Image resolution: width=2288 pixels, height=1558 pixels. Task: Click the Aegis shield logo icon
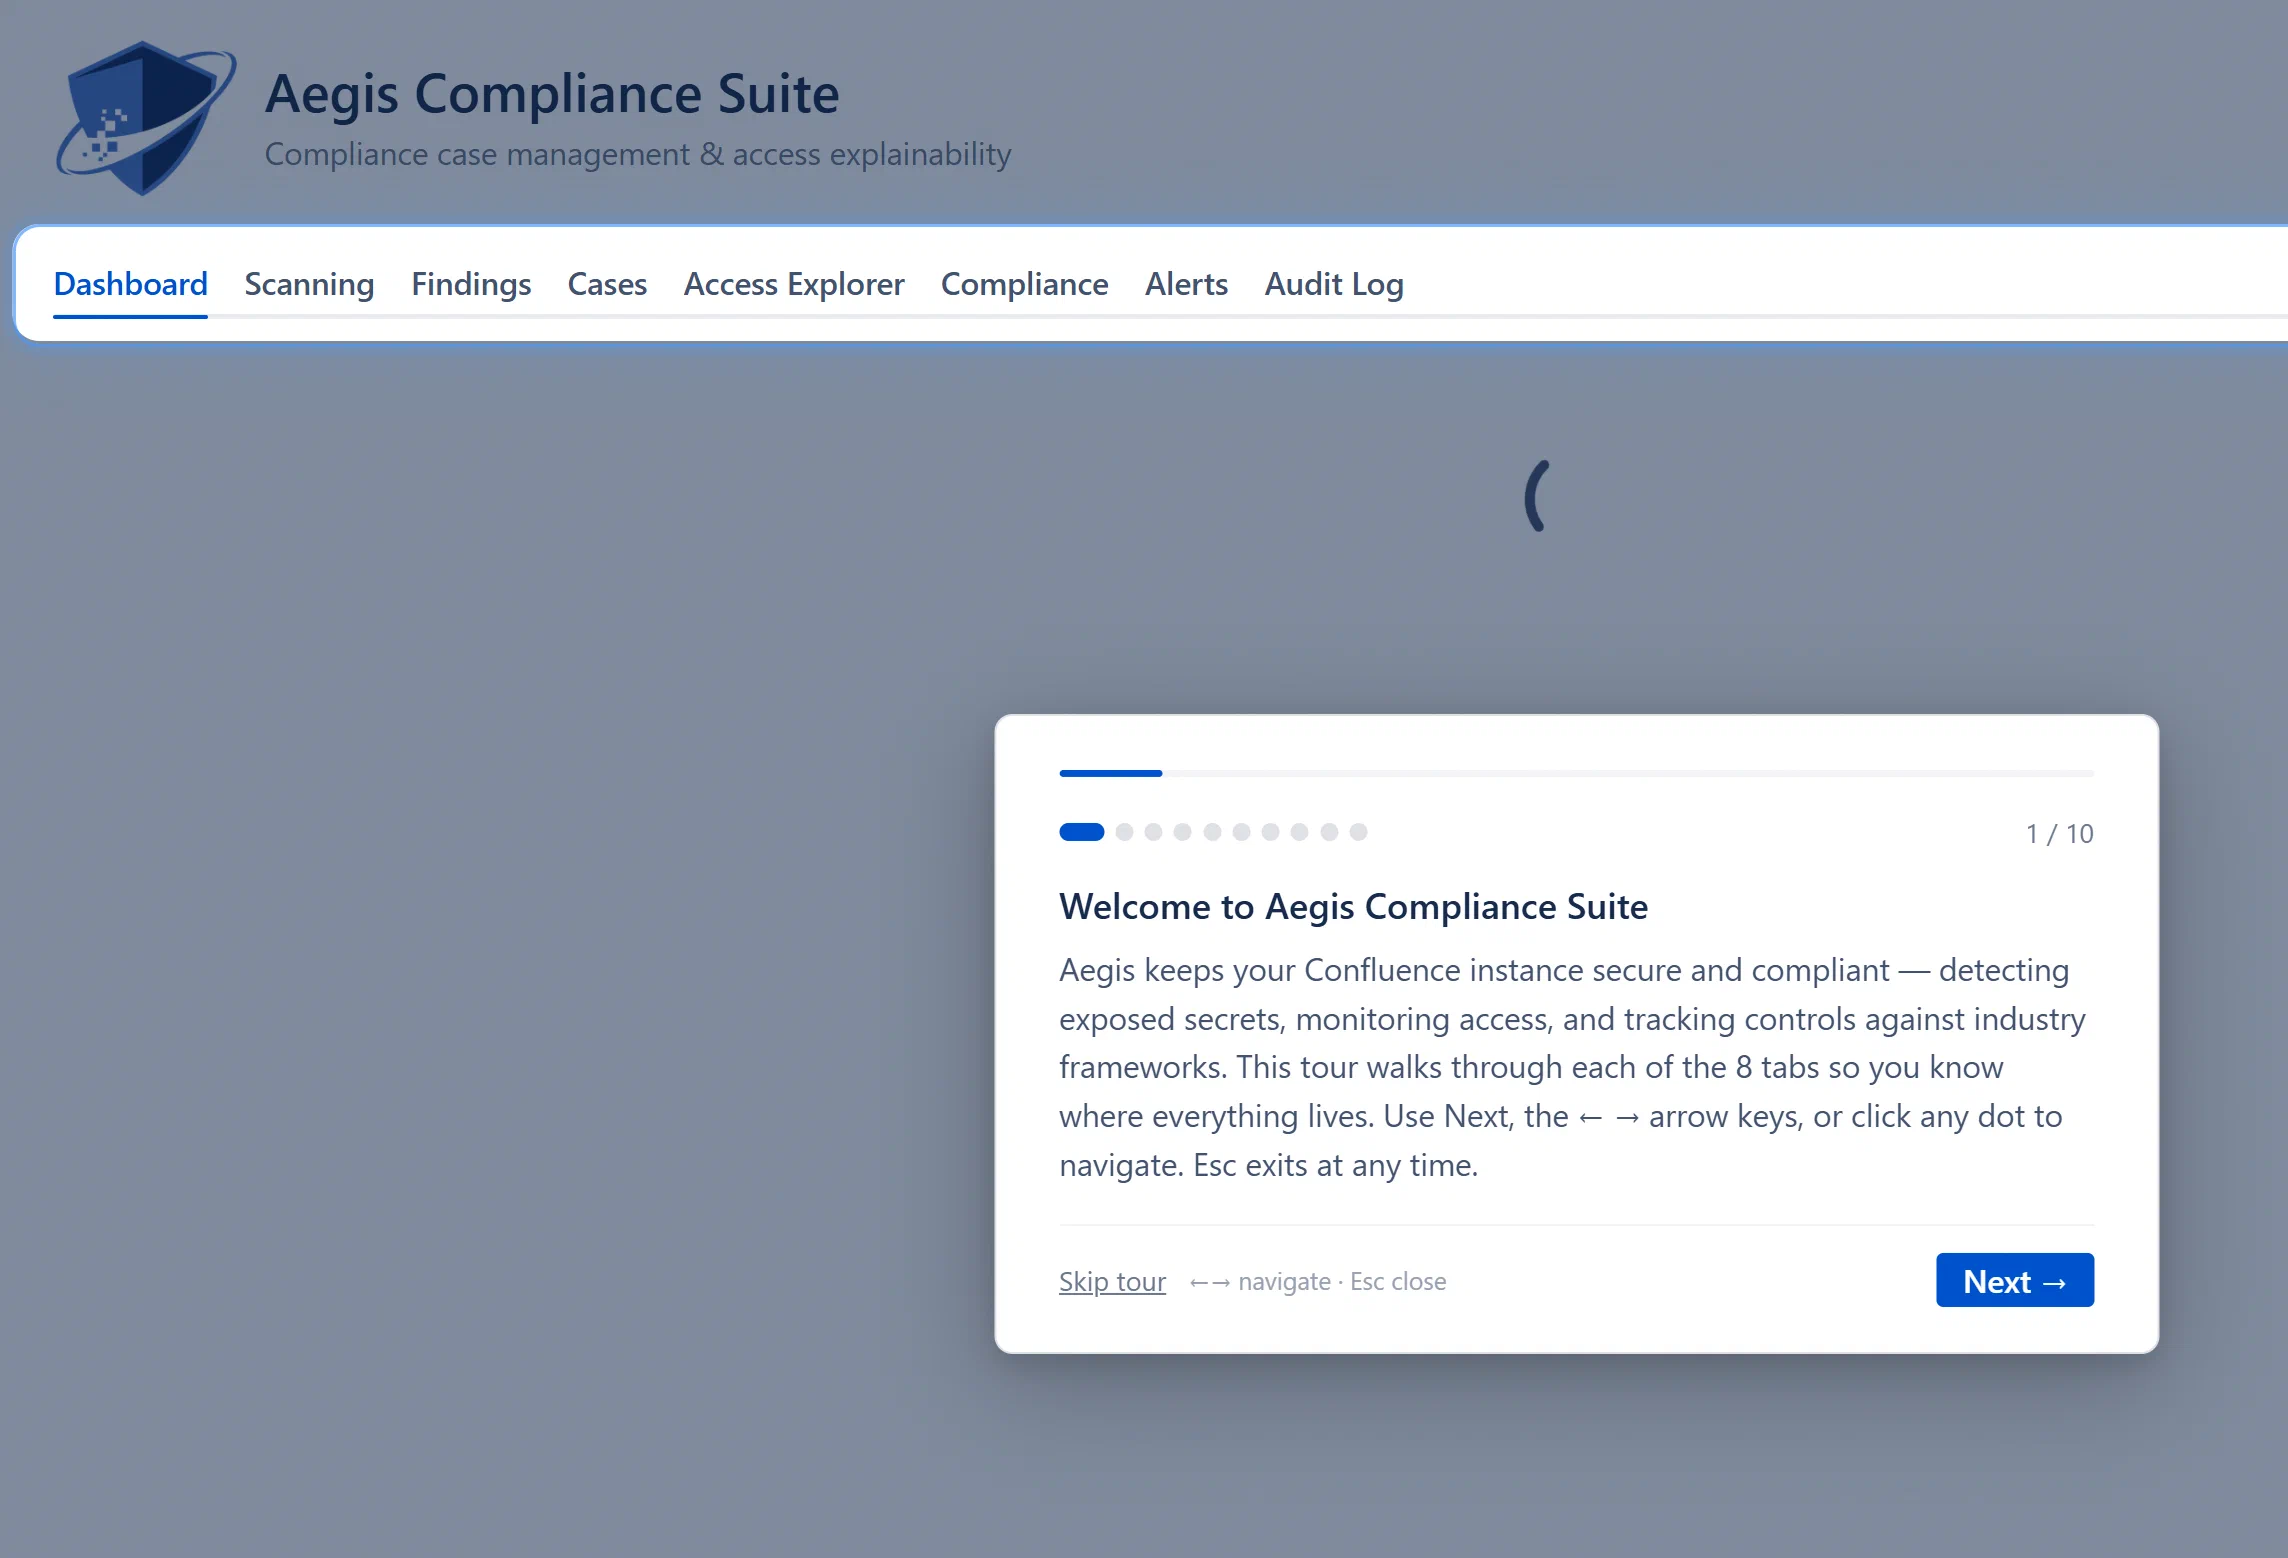[146, 118]
